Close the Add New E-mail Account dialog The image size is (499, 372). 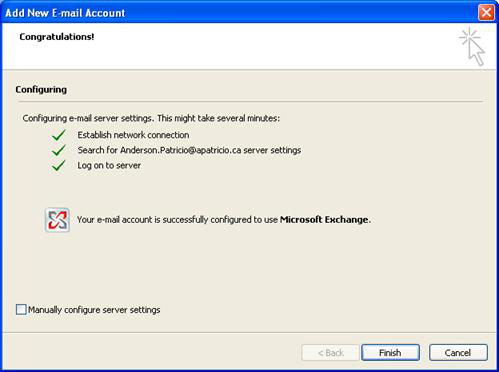[x=486, y=13]
